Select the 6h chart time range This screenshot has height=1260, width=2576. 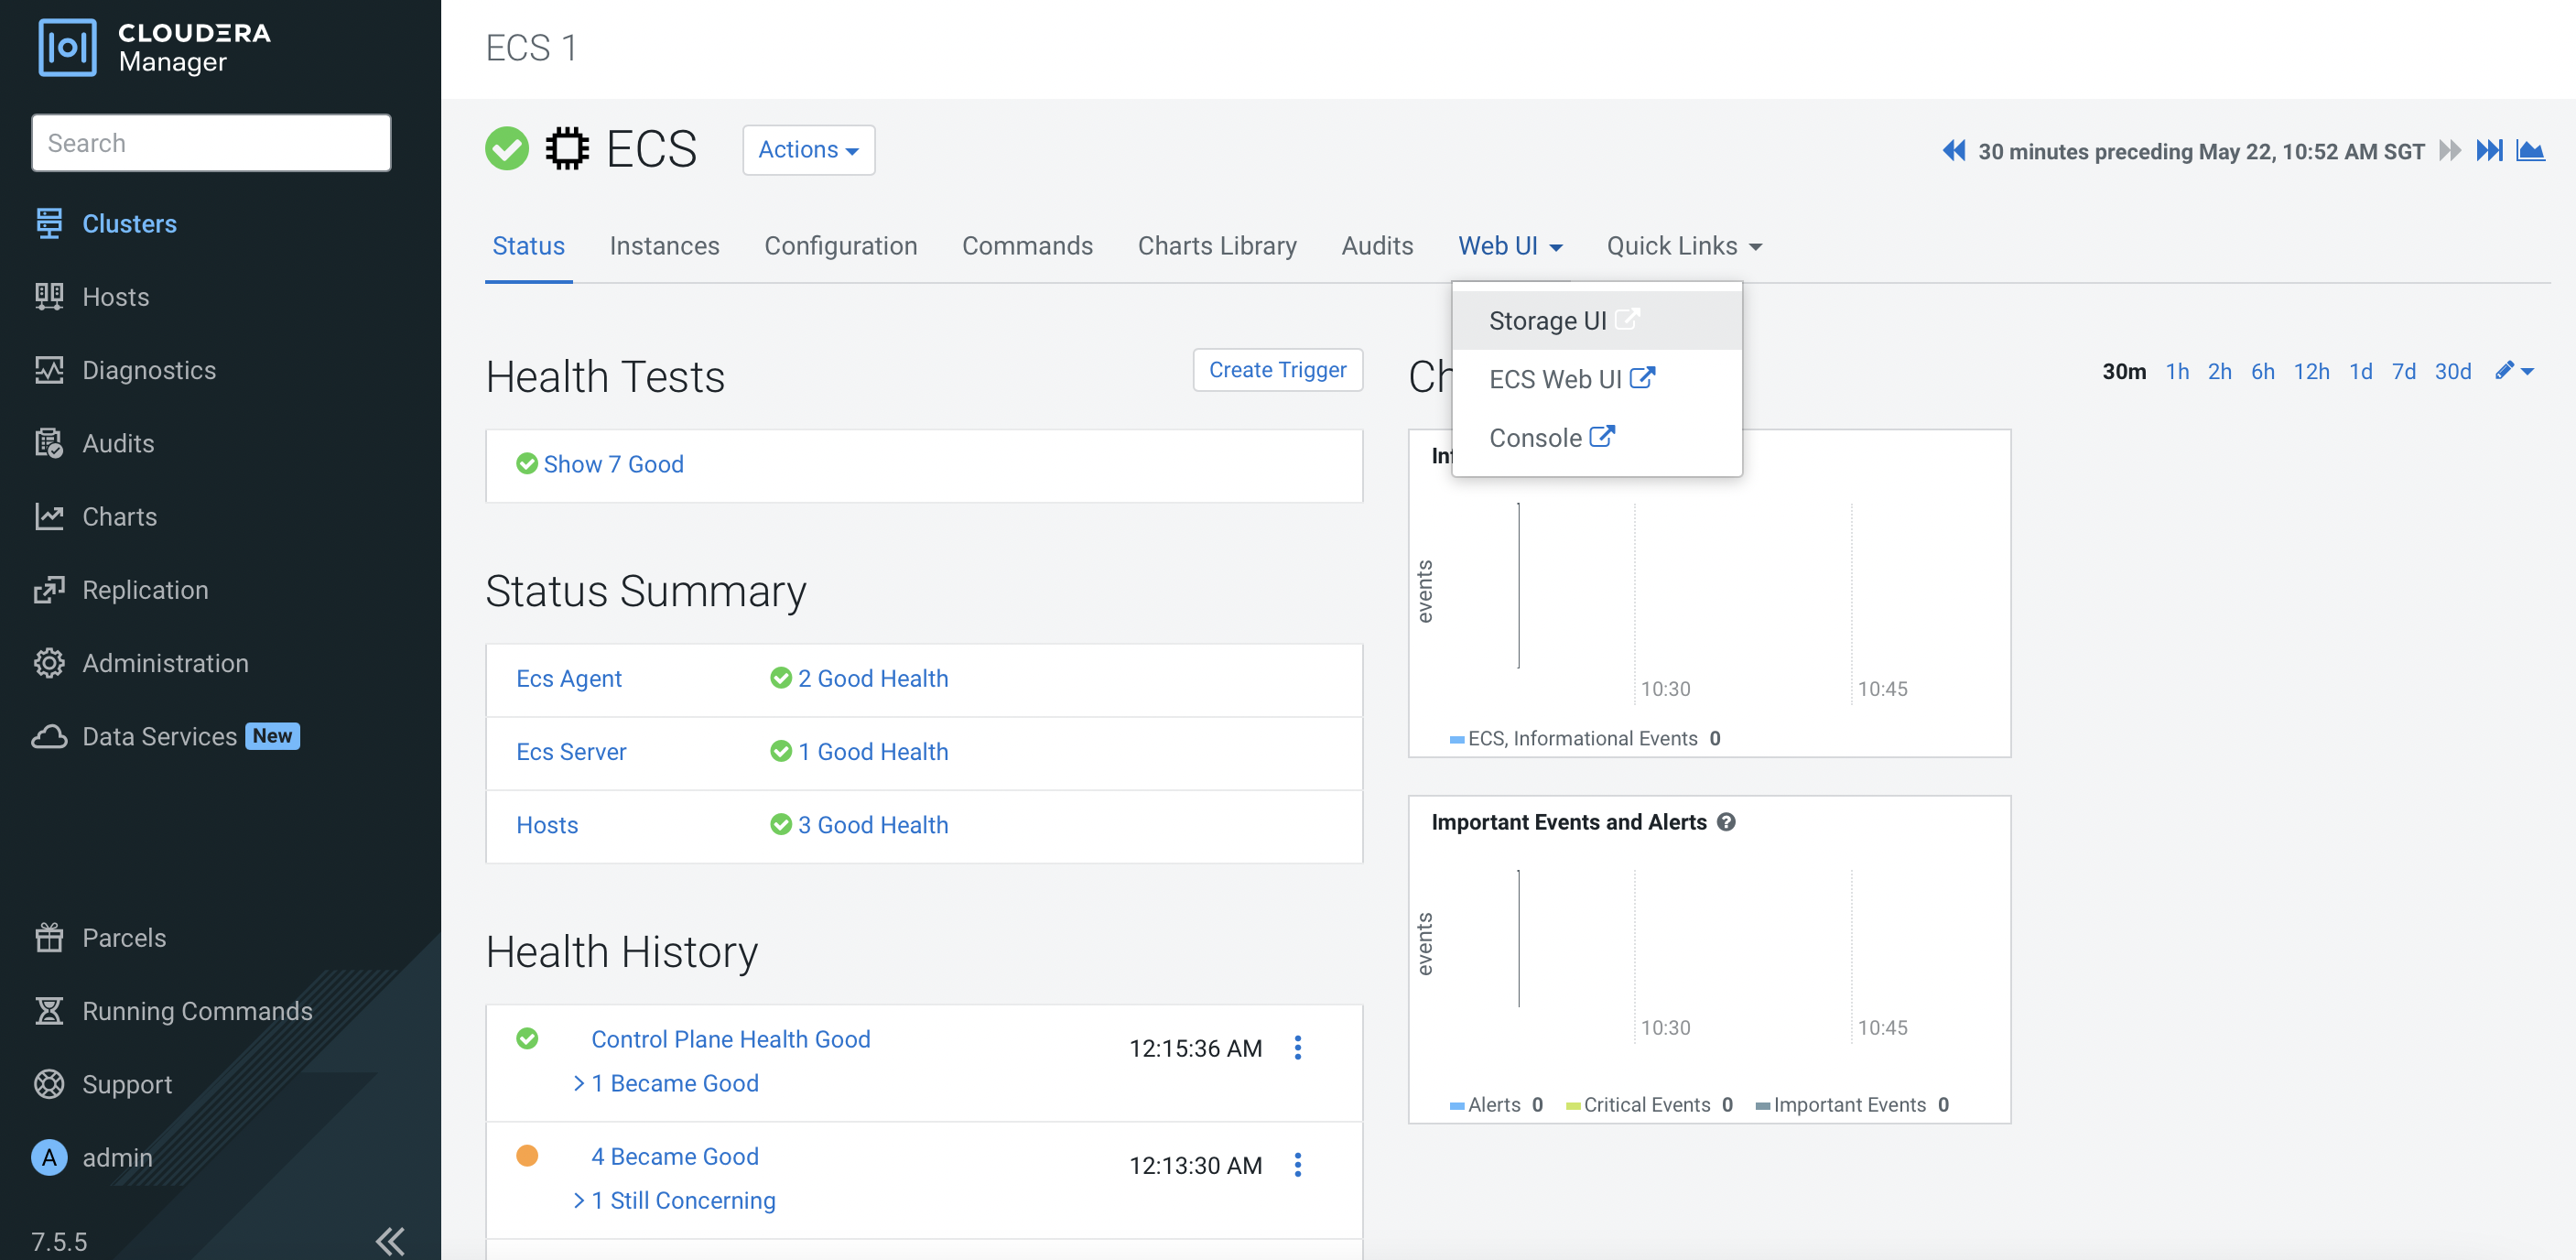(2262, 372)
